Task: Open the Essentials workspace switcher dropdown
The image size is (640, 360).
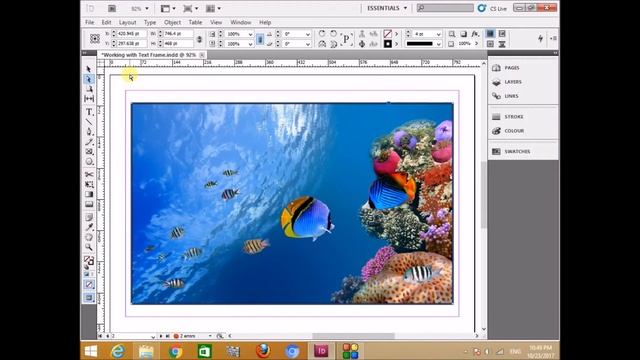Action: [x=387, y=8]
